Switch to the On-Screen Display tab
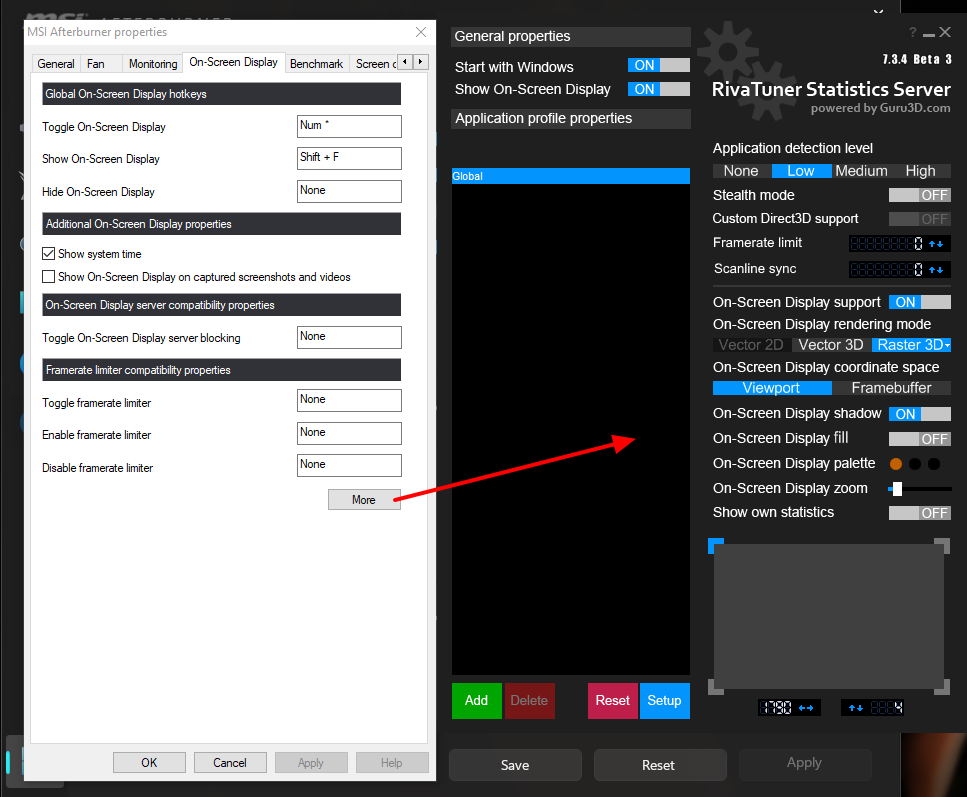 pyautogui.click(x=234, y=62)
